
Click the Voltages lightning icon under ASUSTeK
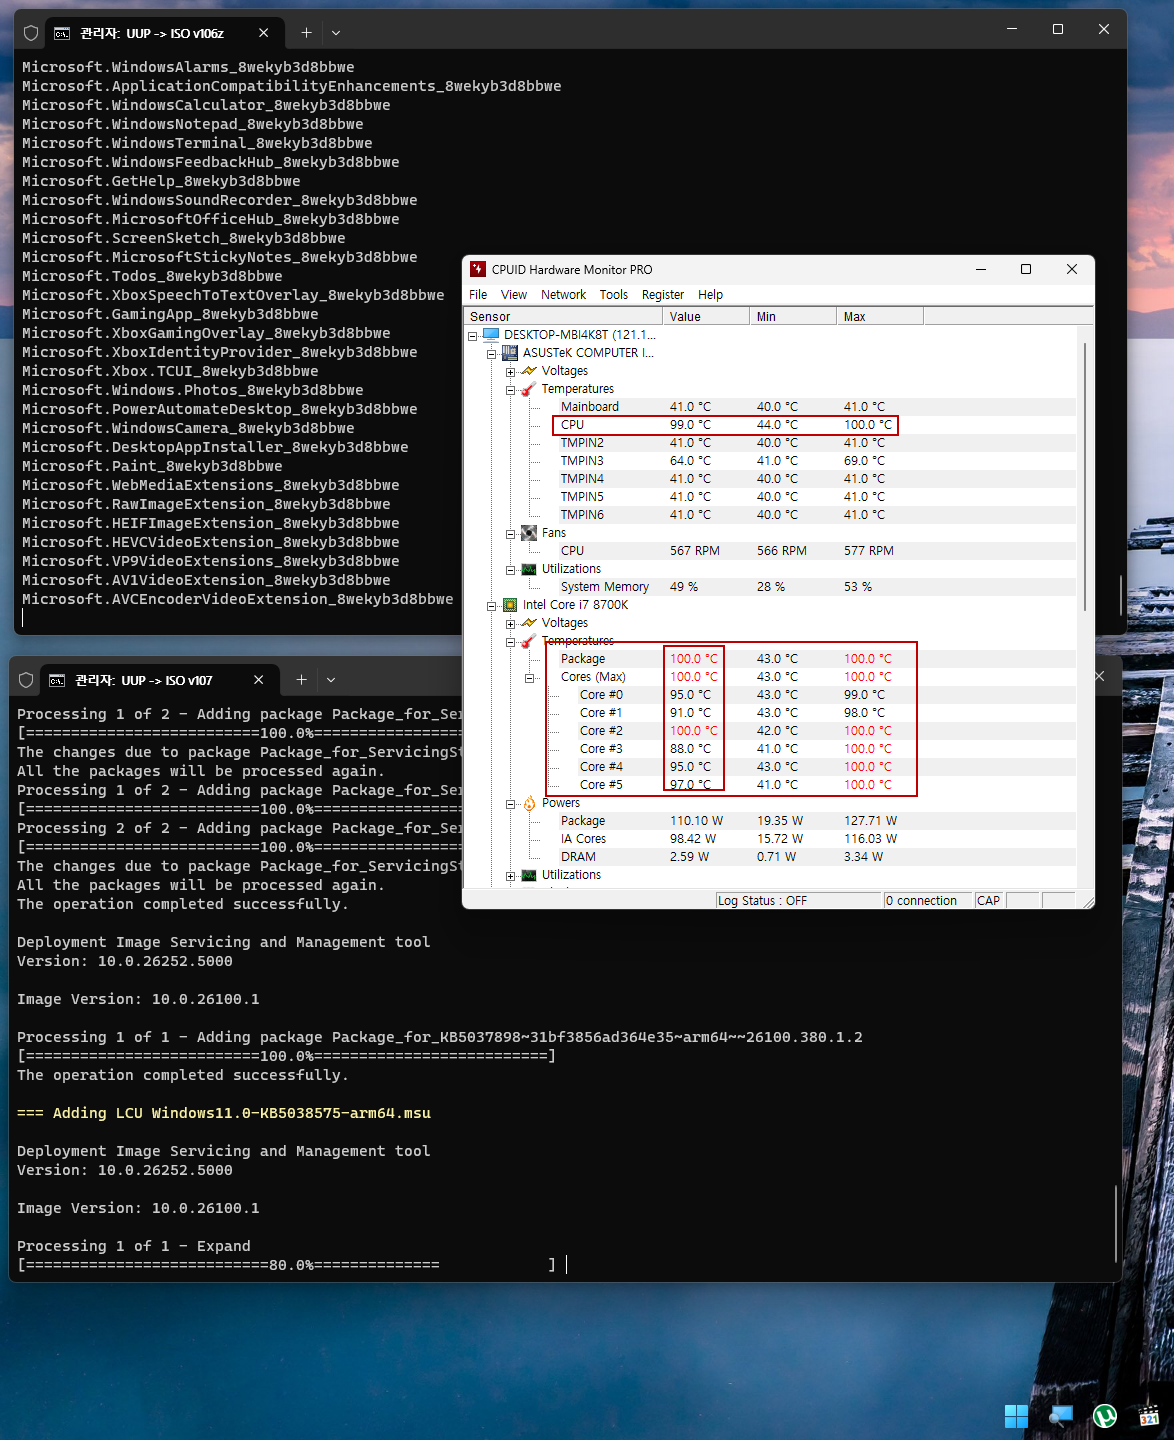(x=529, y=370)
